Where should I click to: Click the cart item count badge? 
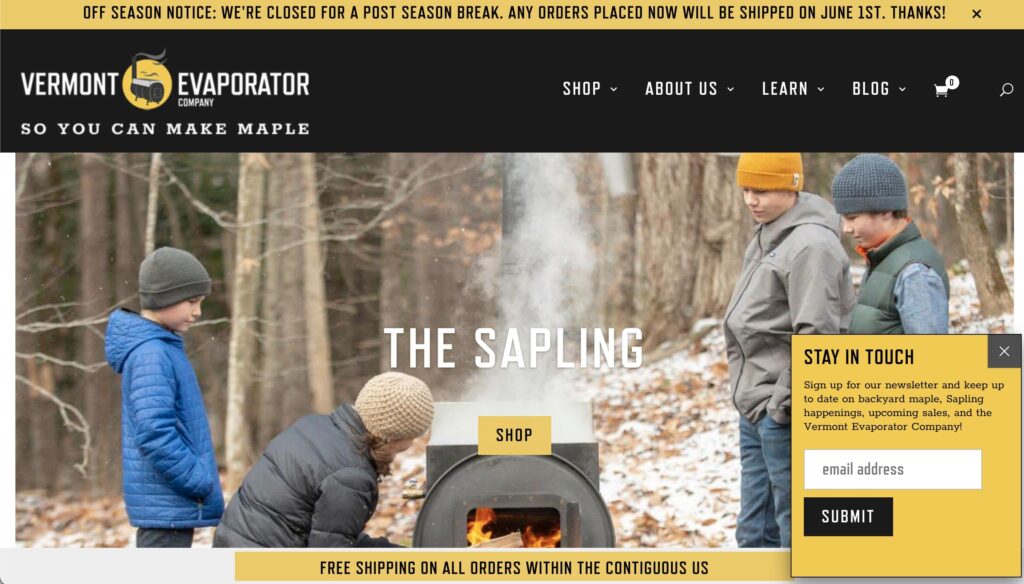click(x=952, y=82)
